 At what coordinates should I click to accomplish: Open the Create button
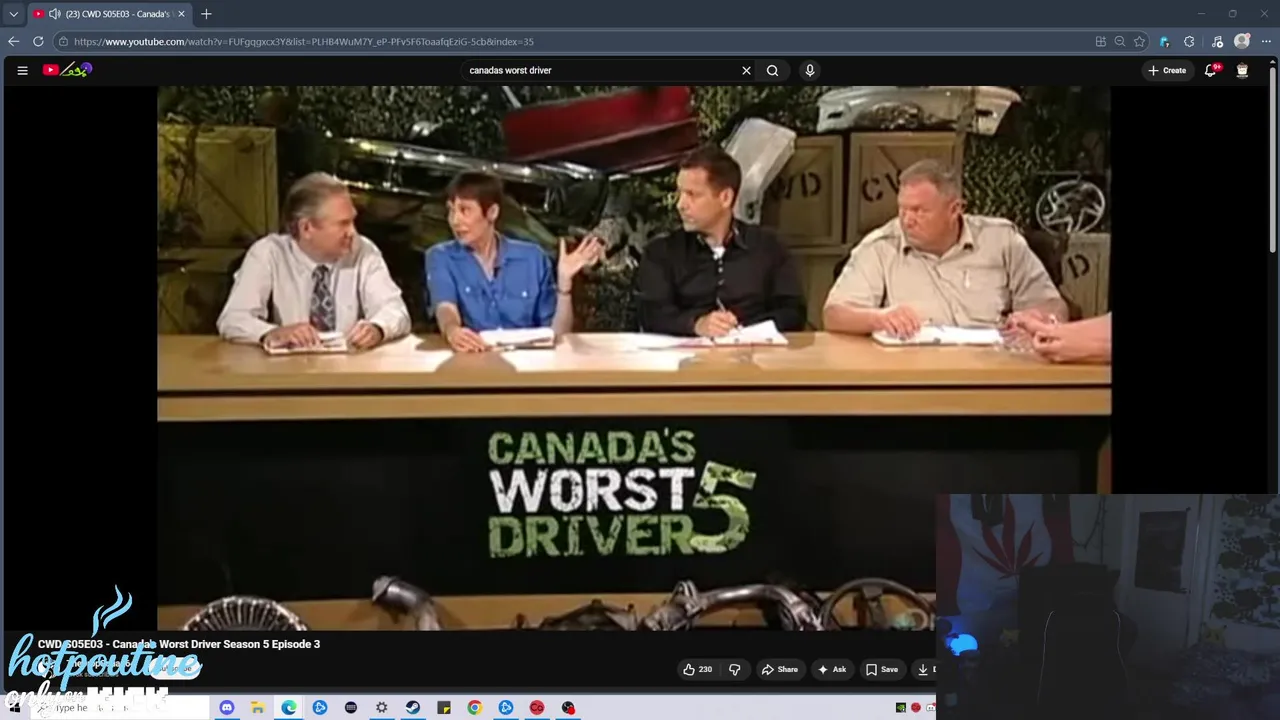1167,70
